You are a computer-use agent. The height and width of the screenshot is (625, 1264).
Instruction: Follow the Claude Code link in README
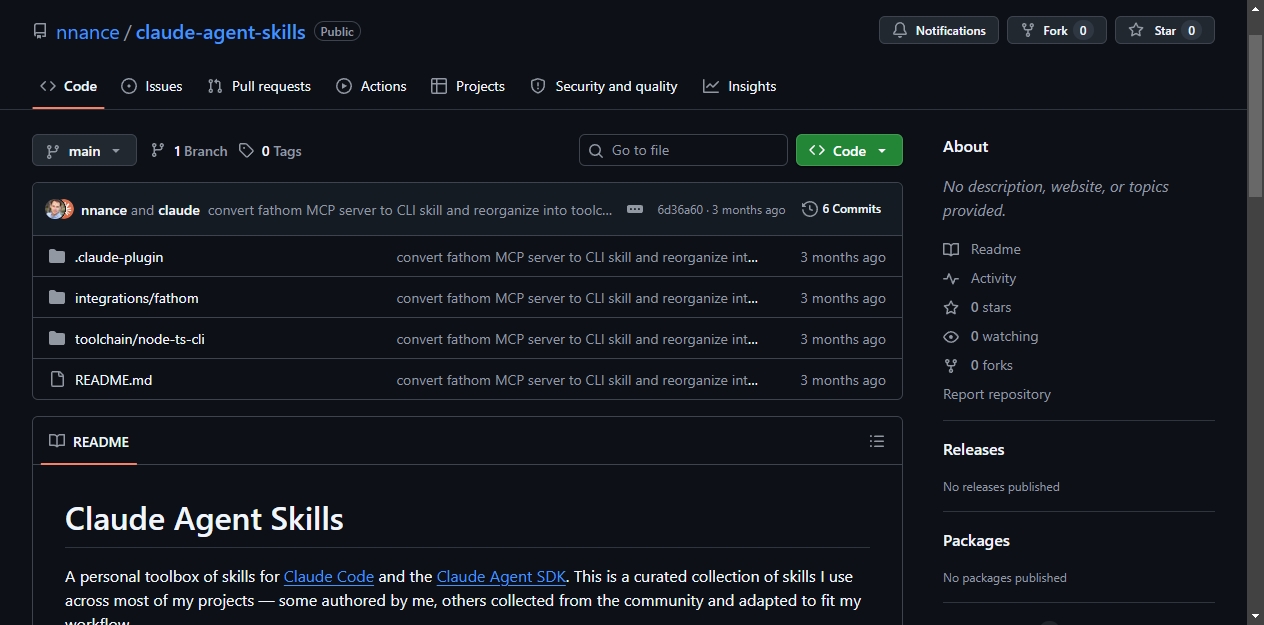[x=329, y=577]
